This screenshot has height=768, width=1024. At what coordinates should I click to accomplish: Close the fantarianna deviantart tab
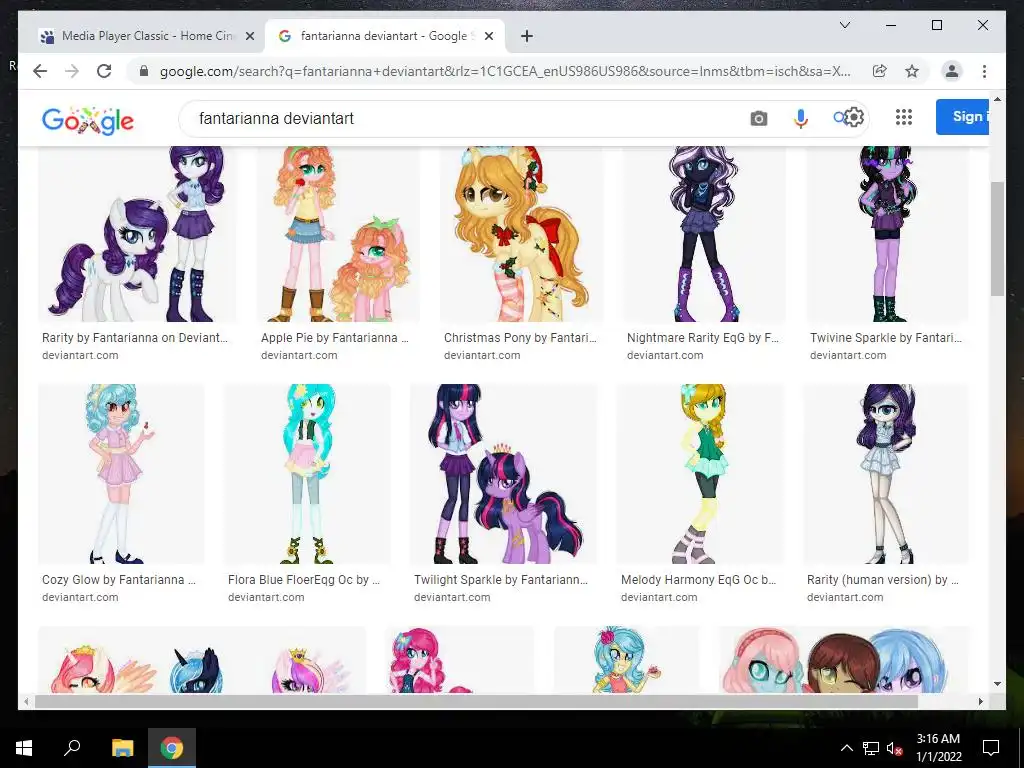tap(488, 36)
